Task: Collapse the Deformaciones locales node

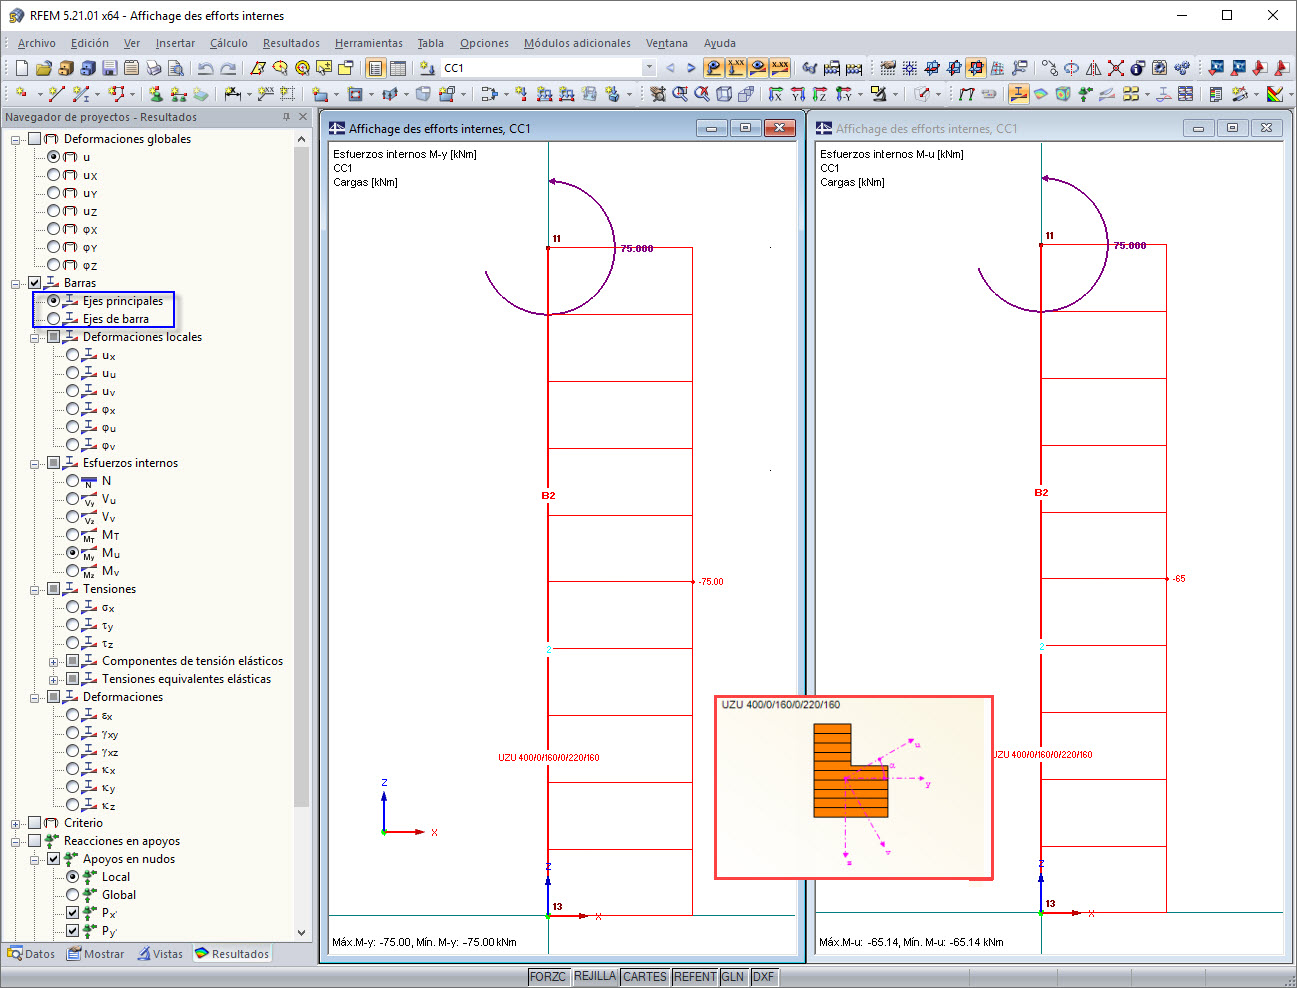Action: (x=35, y=337)
